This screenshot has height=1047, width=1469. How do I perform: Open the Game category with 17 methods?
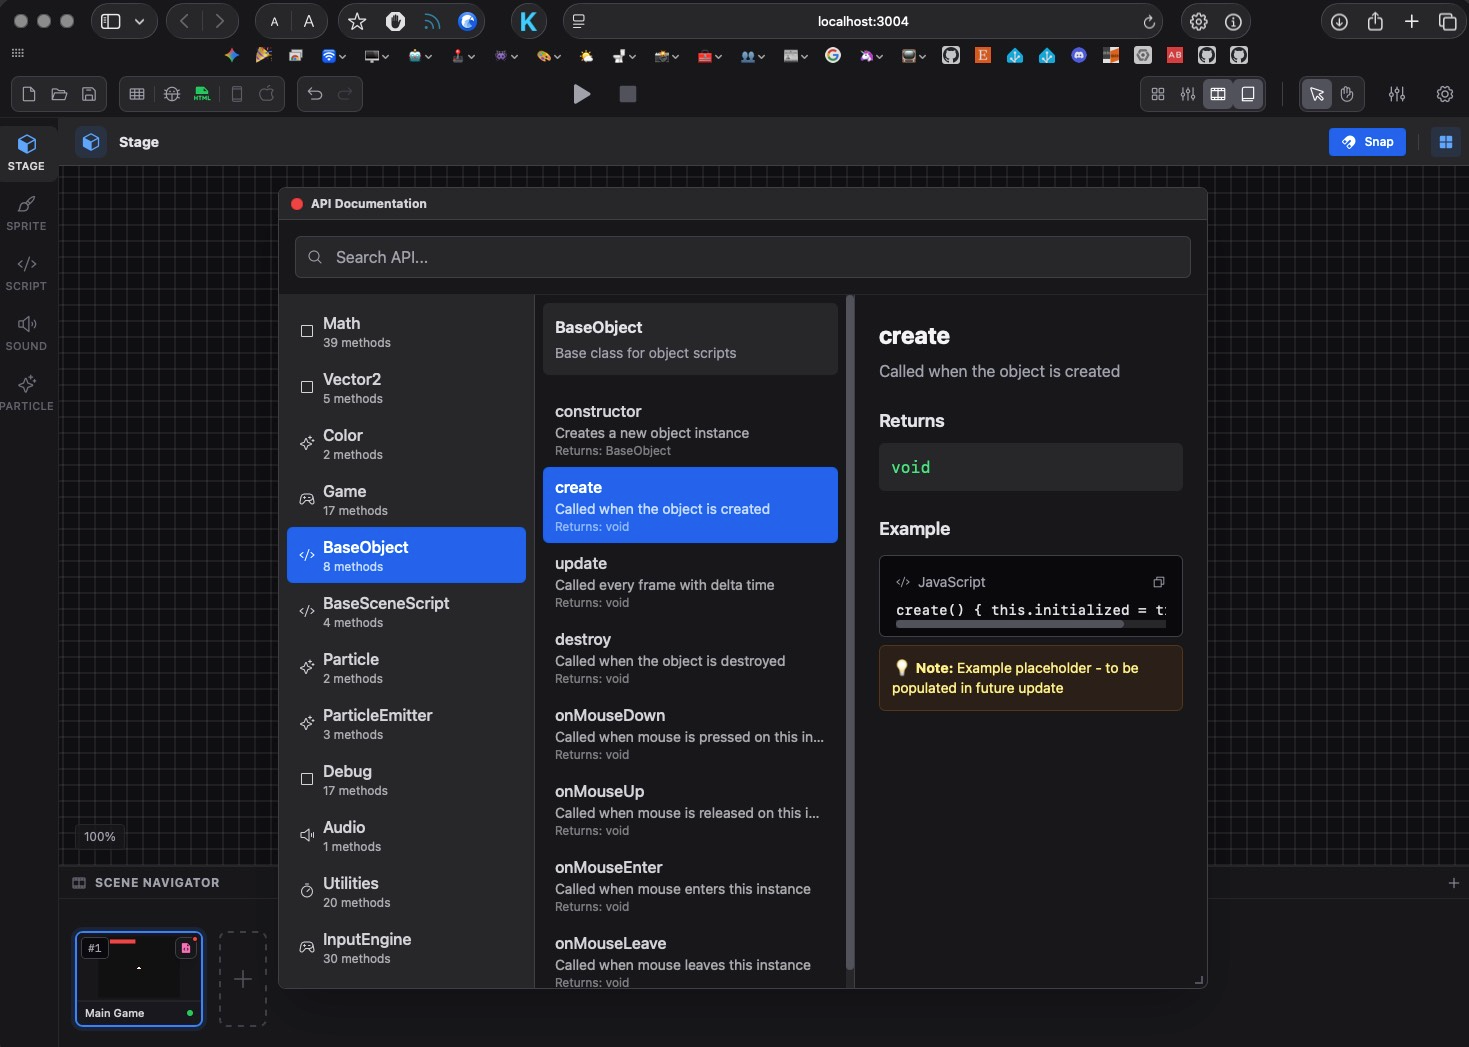tap(406, 499)
